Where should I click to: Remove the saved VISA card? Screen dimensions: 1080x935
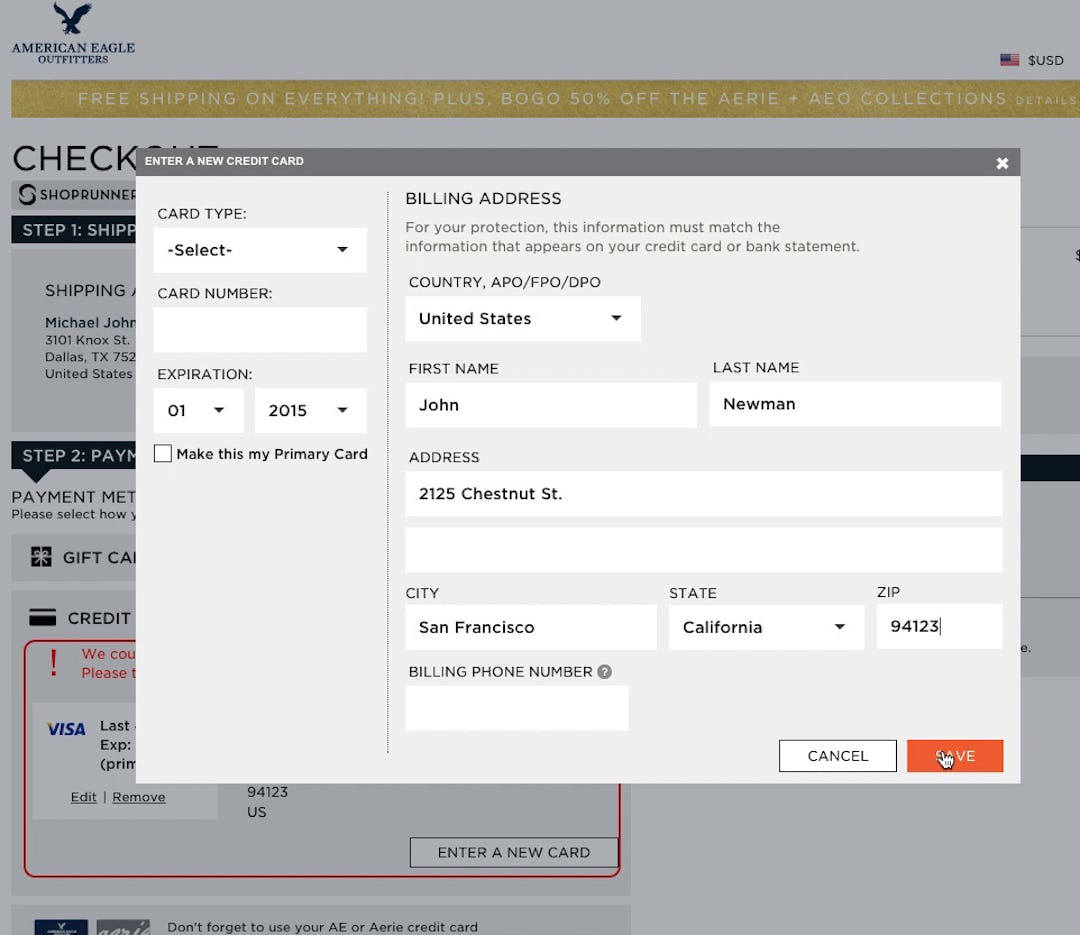(139, 797)
